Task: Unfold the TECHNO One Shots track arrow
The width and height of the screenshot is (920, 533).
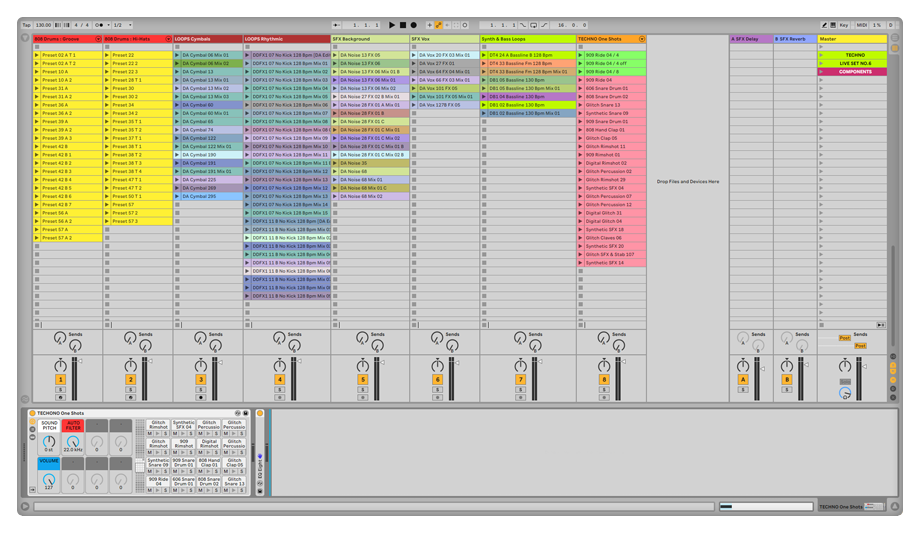Action: click(642, 39)
